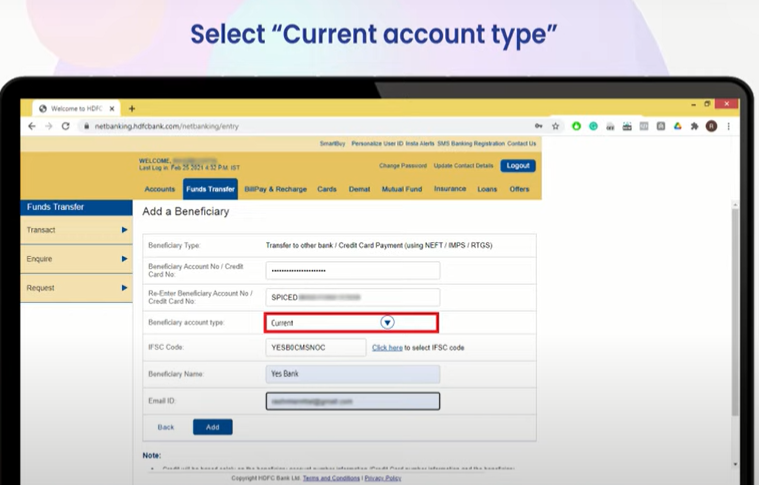Click the Update Contact Details link
759x485 pixels.
pos(463,166)
